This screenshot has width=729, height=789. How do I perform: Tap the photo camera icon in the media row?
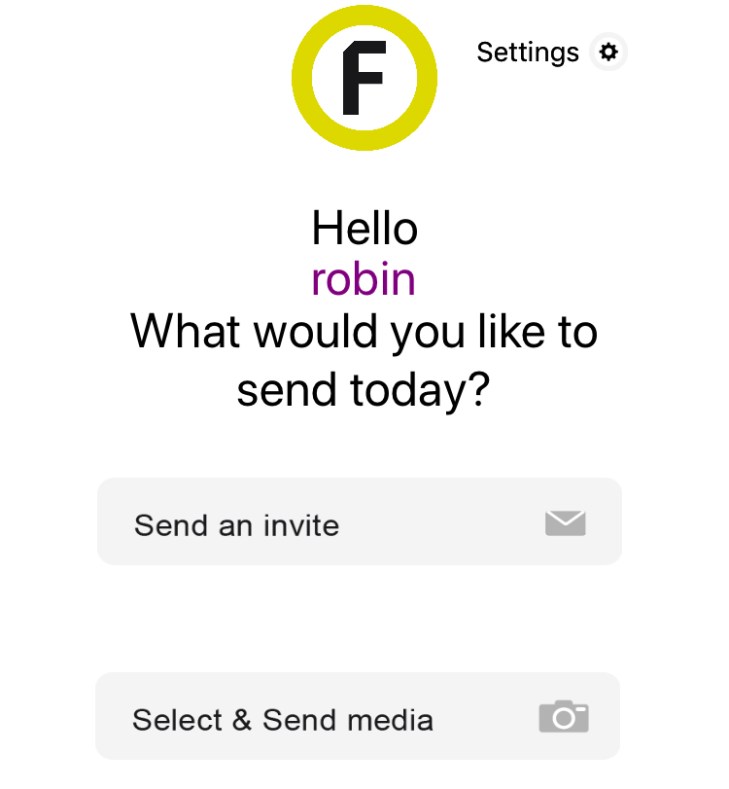tap(564, 716)
